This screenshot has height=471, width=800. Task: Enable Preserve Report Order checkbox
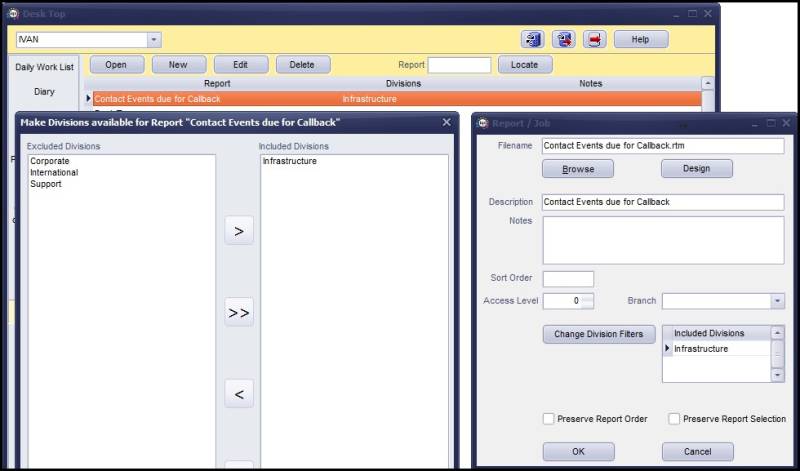coord(548,419)
